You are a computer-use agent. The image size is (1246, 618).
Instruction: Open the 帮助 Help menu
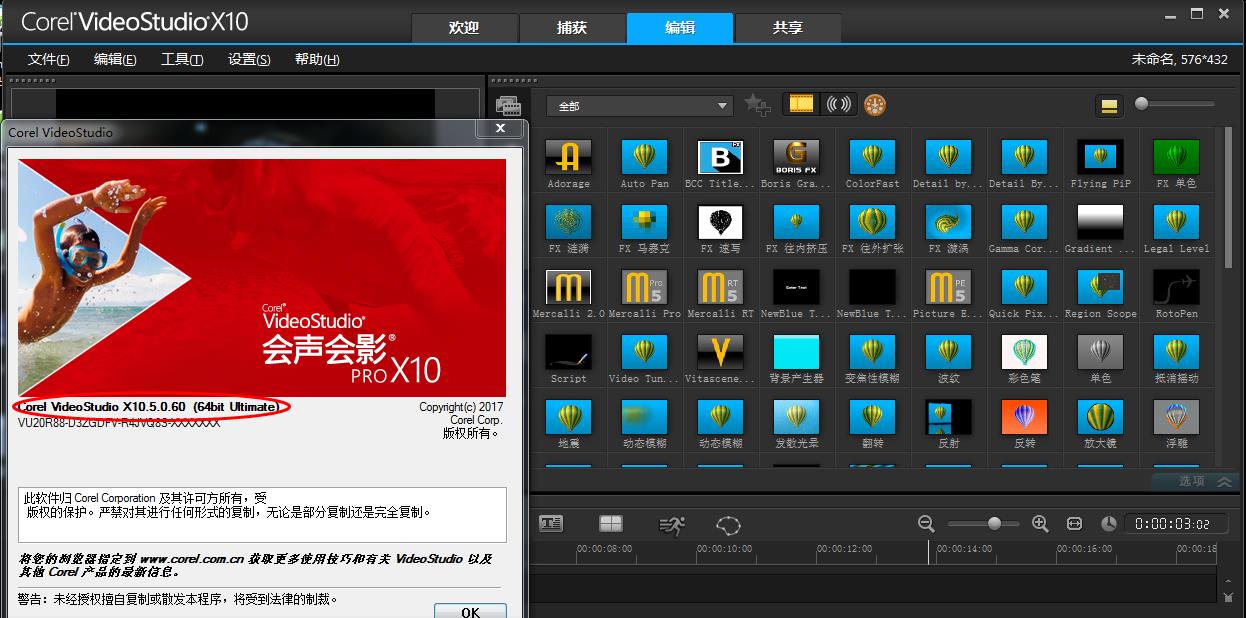(317, 60)
